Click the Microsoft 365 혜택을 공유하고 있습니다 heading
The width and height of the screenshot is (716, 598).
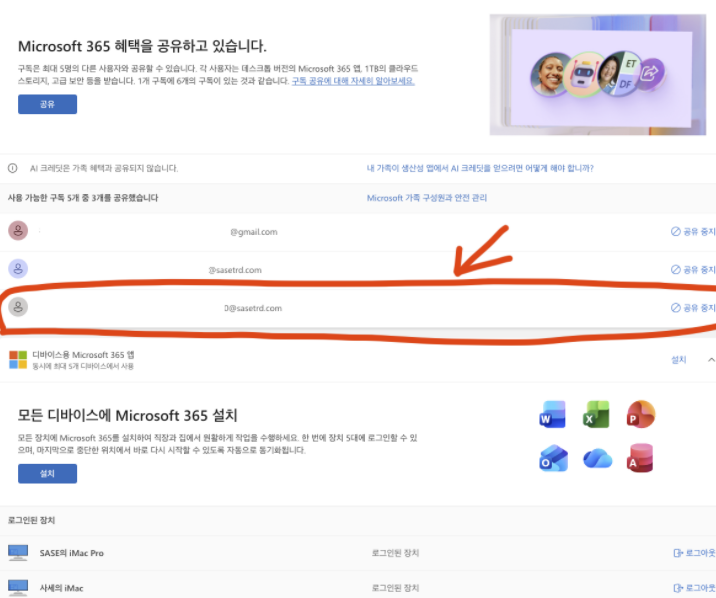[x=142, y=46]
